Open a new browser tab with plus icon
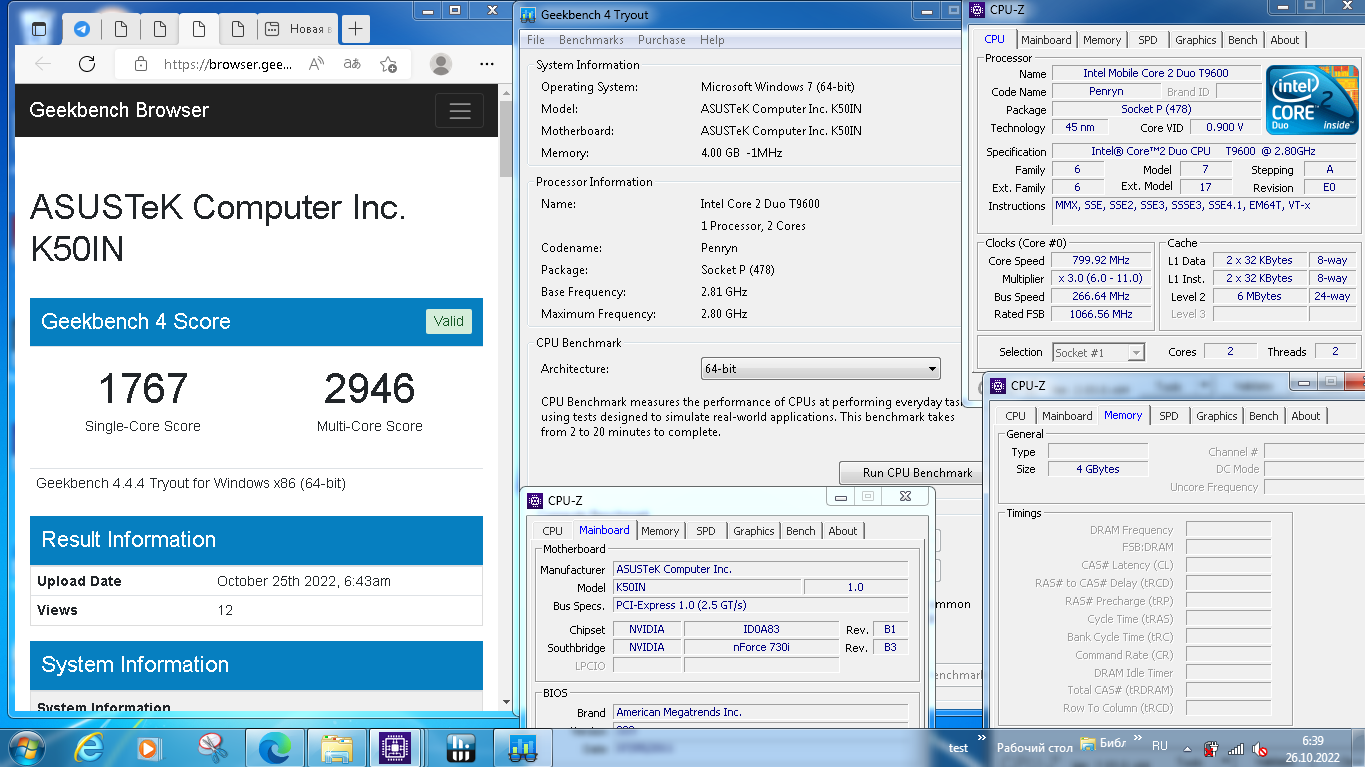The height and width of the screenshot is (767, 1365). pos(355,29)
